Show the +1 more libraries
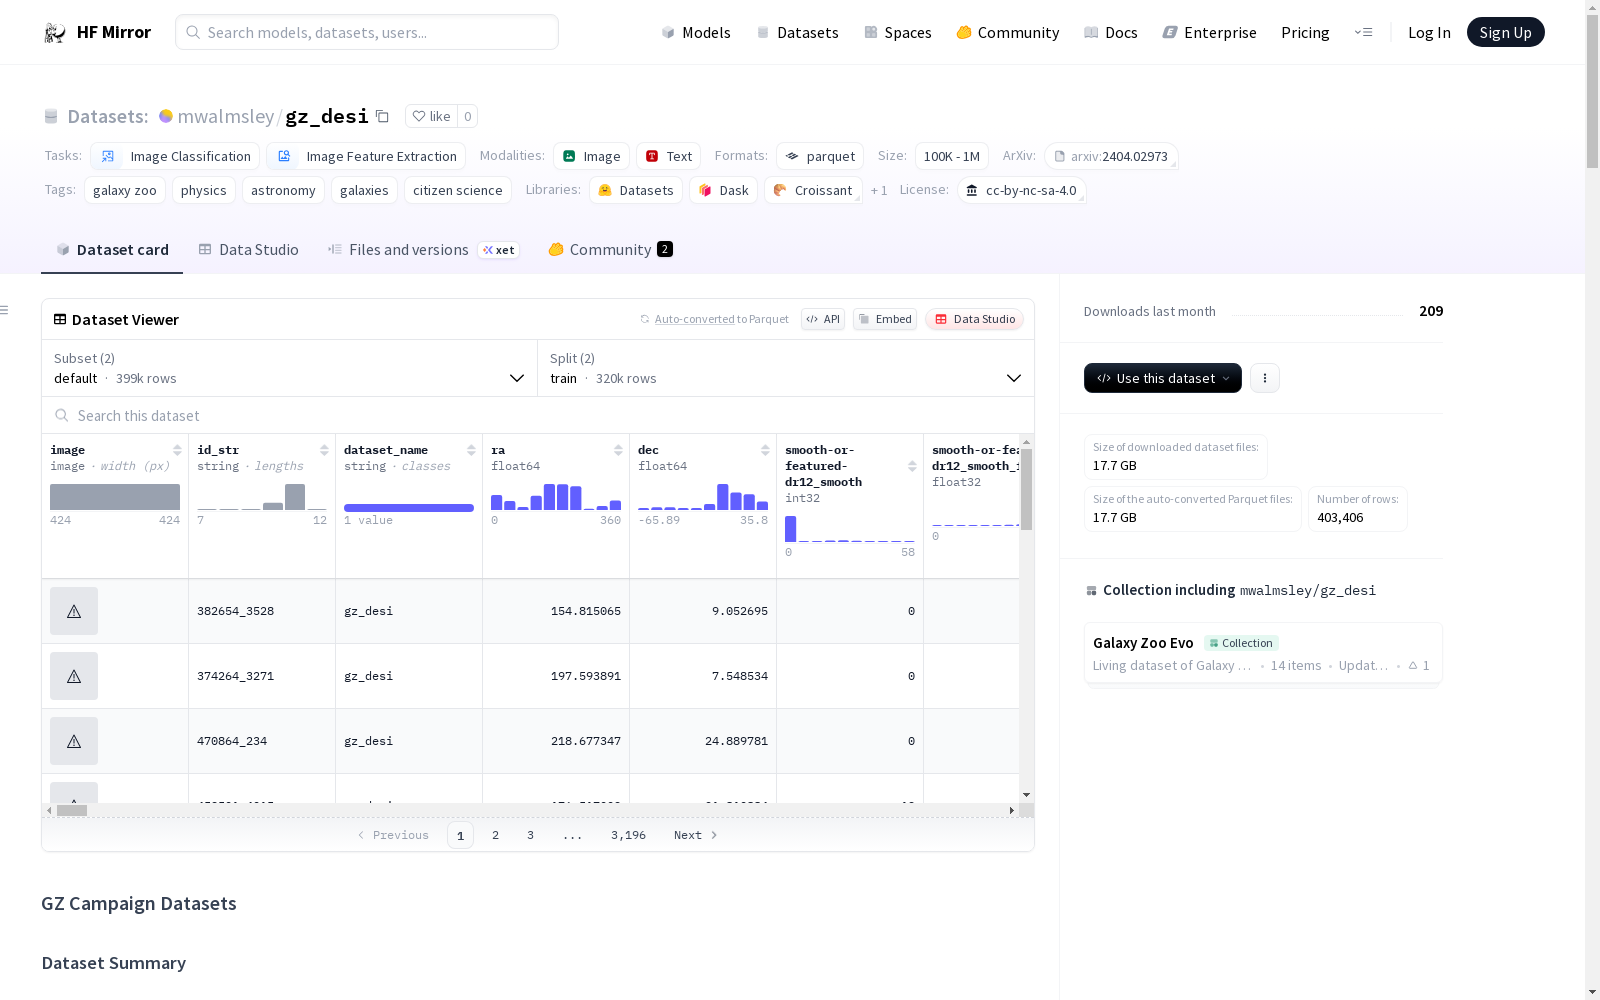The image size is (1600, 1000). point(879,190)
